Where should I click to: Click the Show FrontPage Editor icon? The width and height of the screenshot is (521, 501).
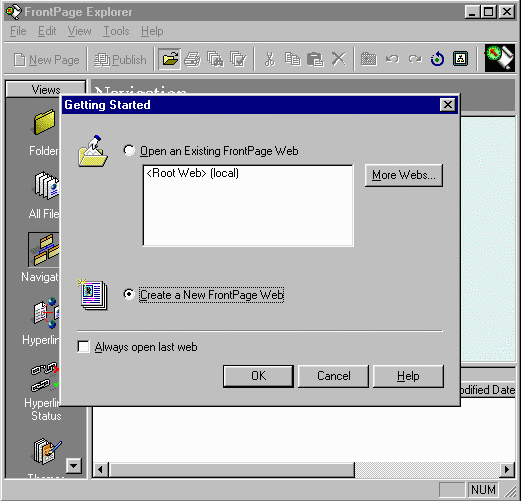click(460, 59)
